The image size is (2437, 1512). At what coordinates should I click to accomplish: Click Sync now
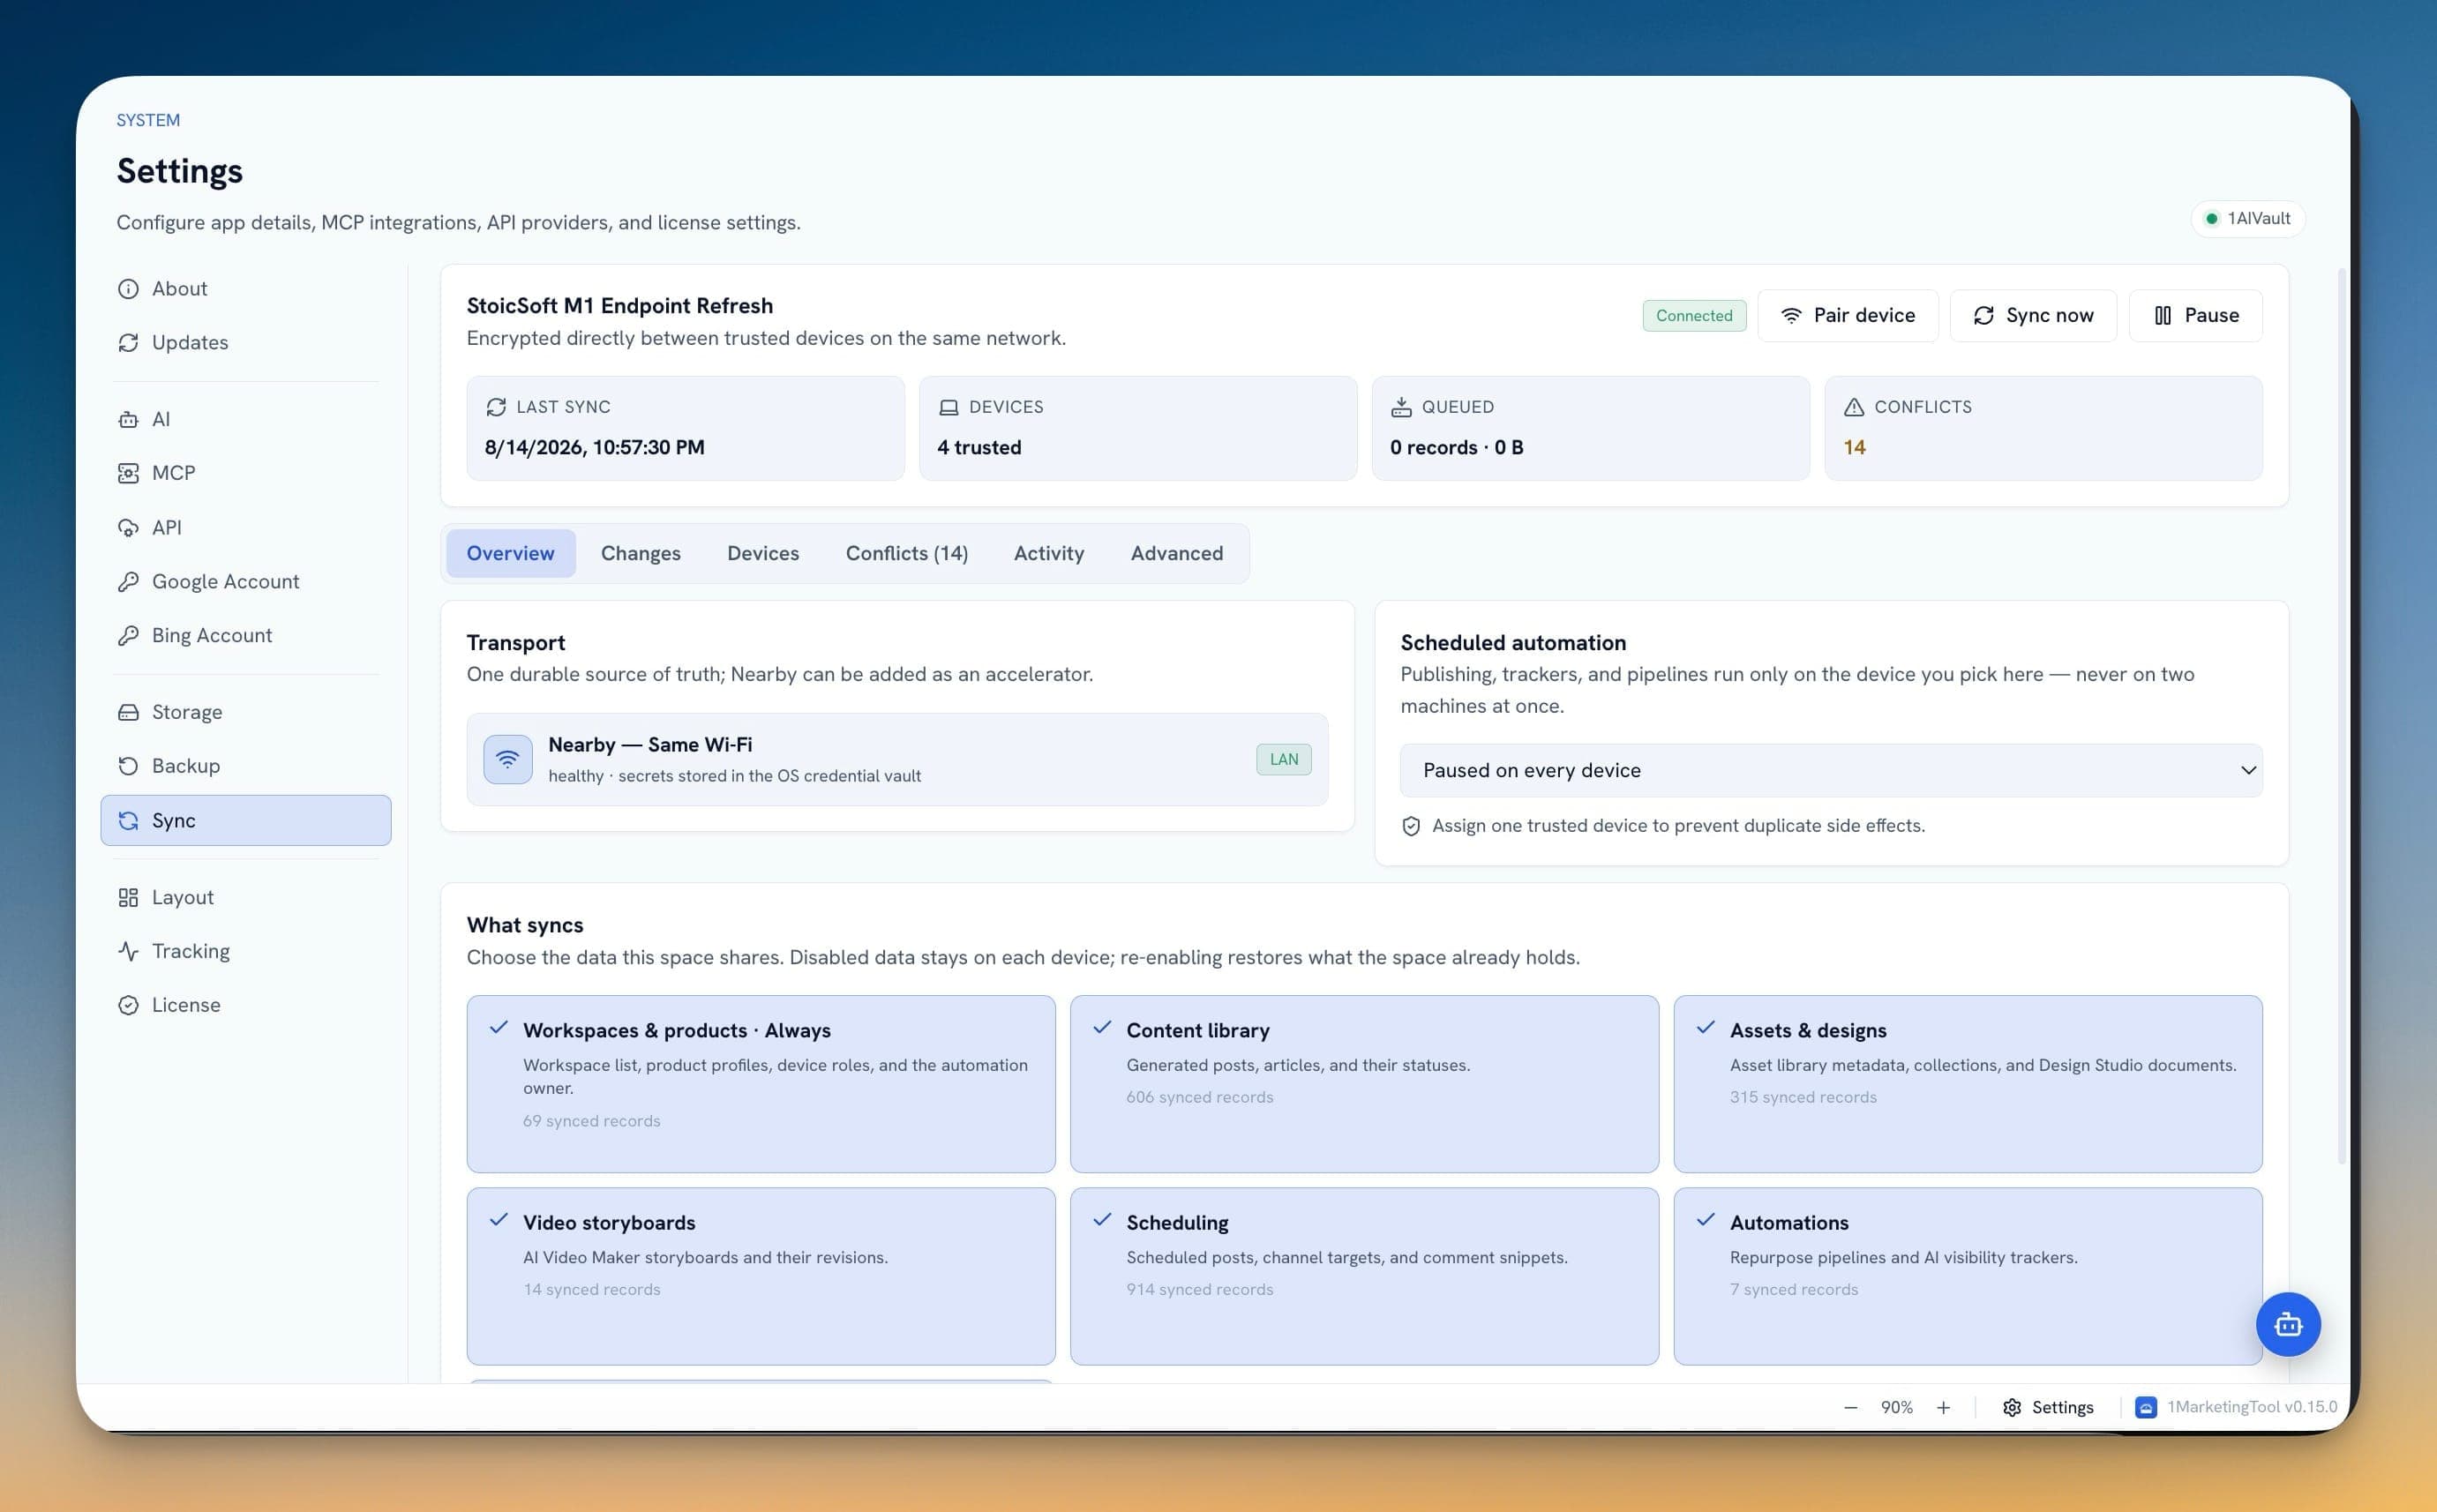pyautogui.click(x=2033, y=316)
